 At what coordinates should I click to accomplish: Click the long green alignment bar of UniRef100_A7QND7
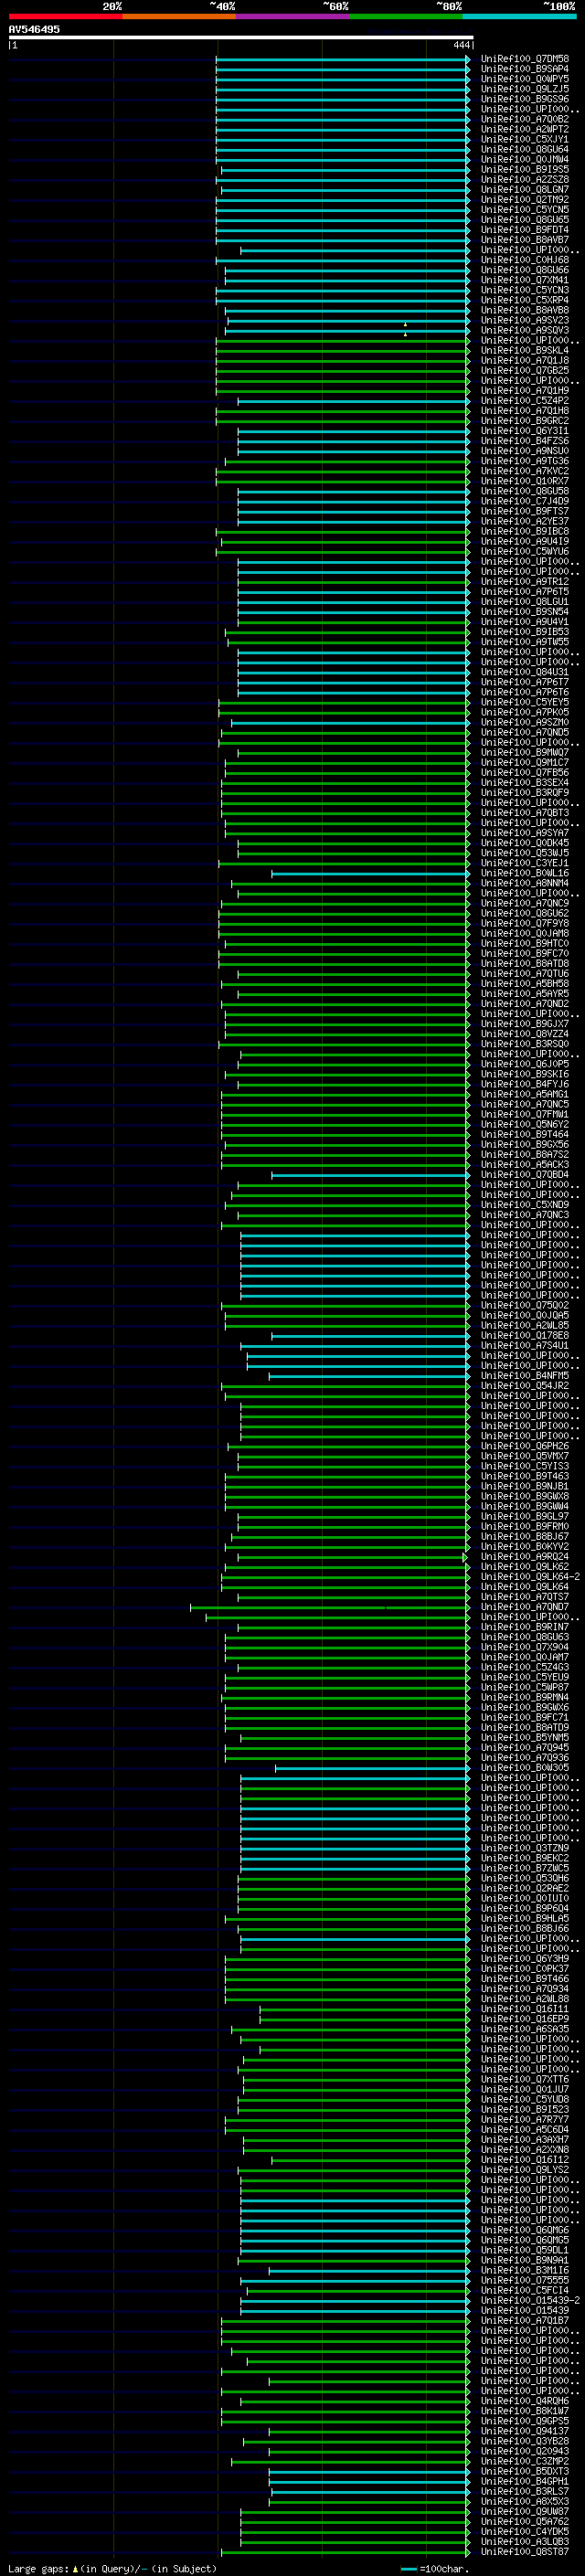pos(329,1607)
